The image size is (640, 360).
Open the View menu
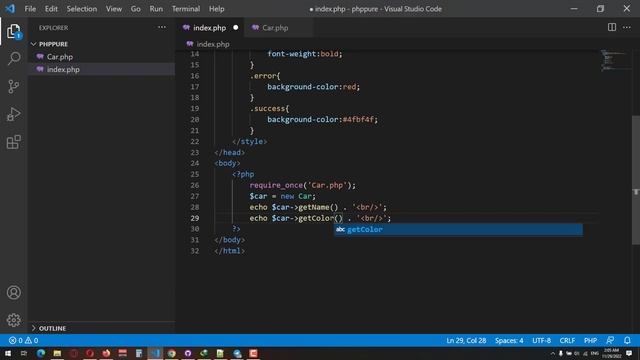click(114, 9)
